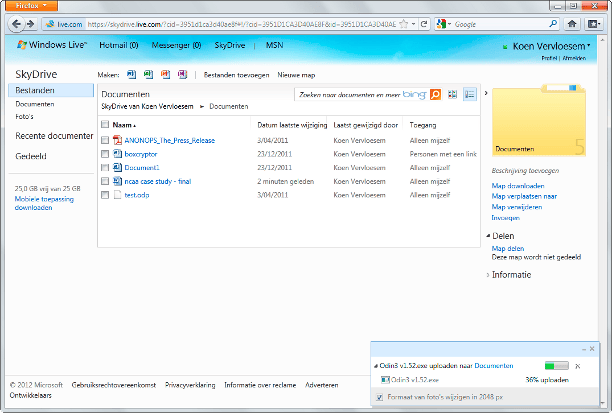Open the Firefox menu dropdown

coord(31,5)
